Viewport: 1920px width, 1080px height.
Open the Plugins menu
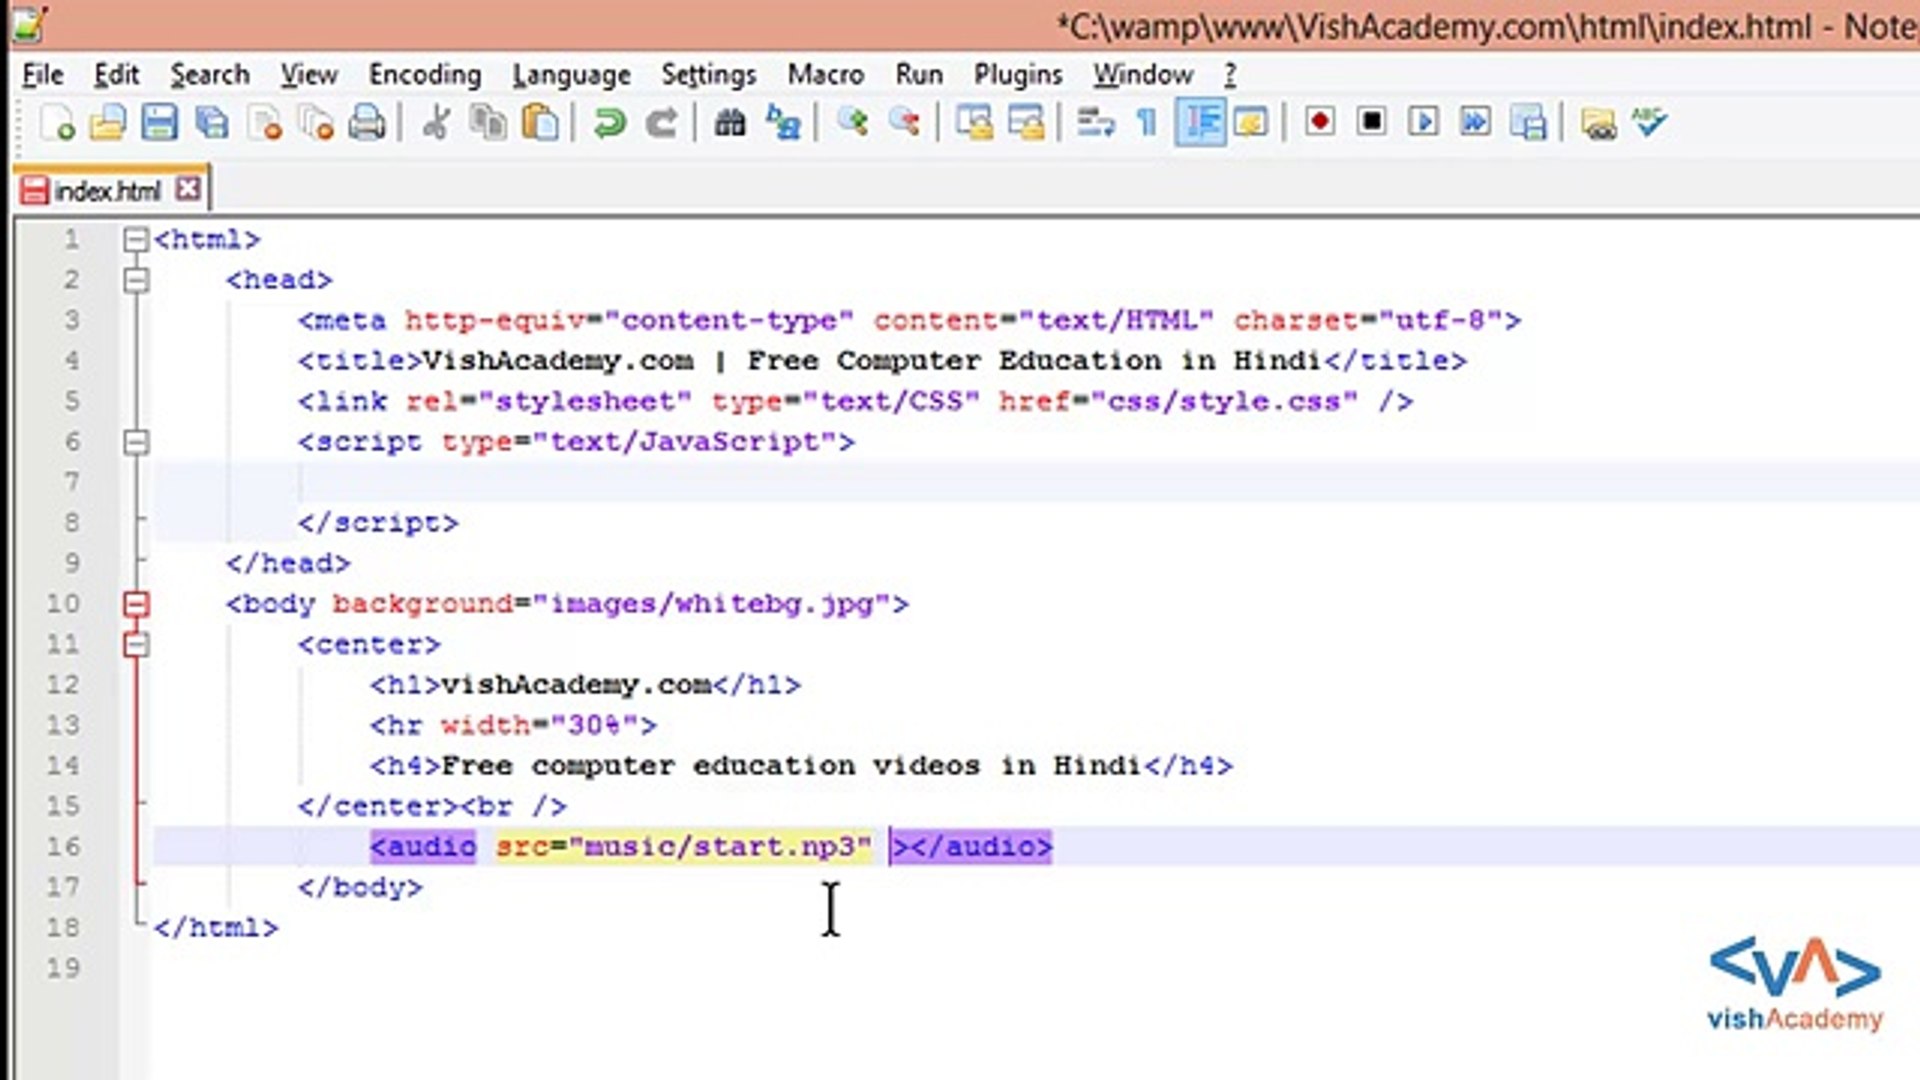(x=1017, y=75)
